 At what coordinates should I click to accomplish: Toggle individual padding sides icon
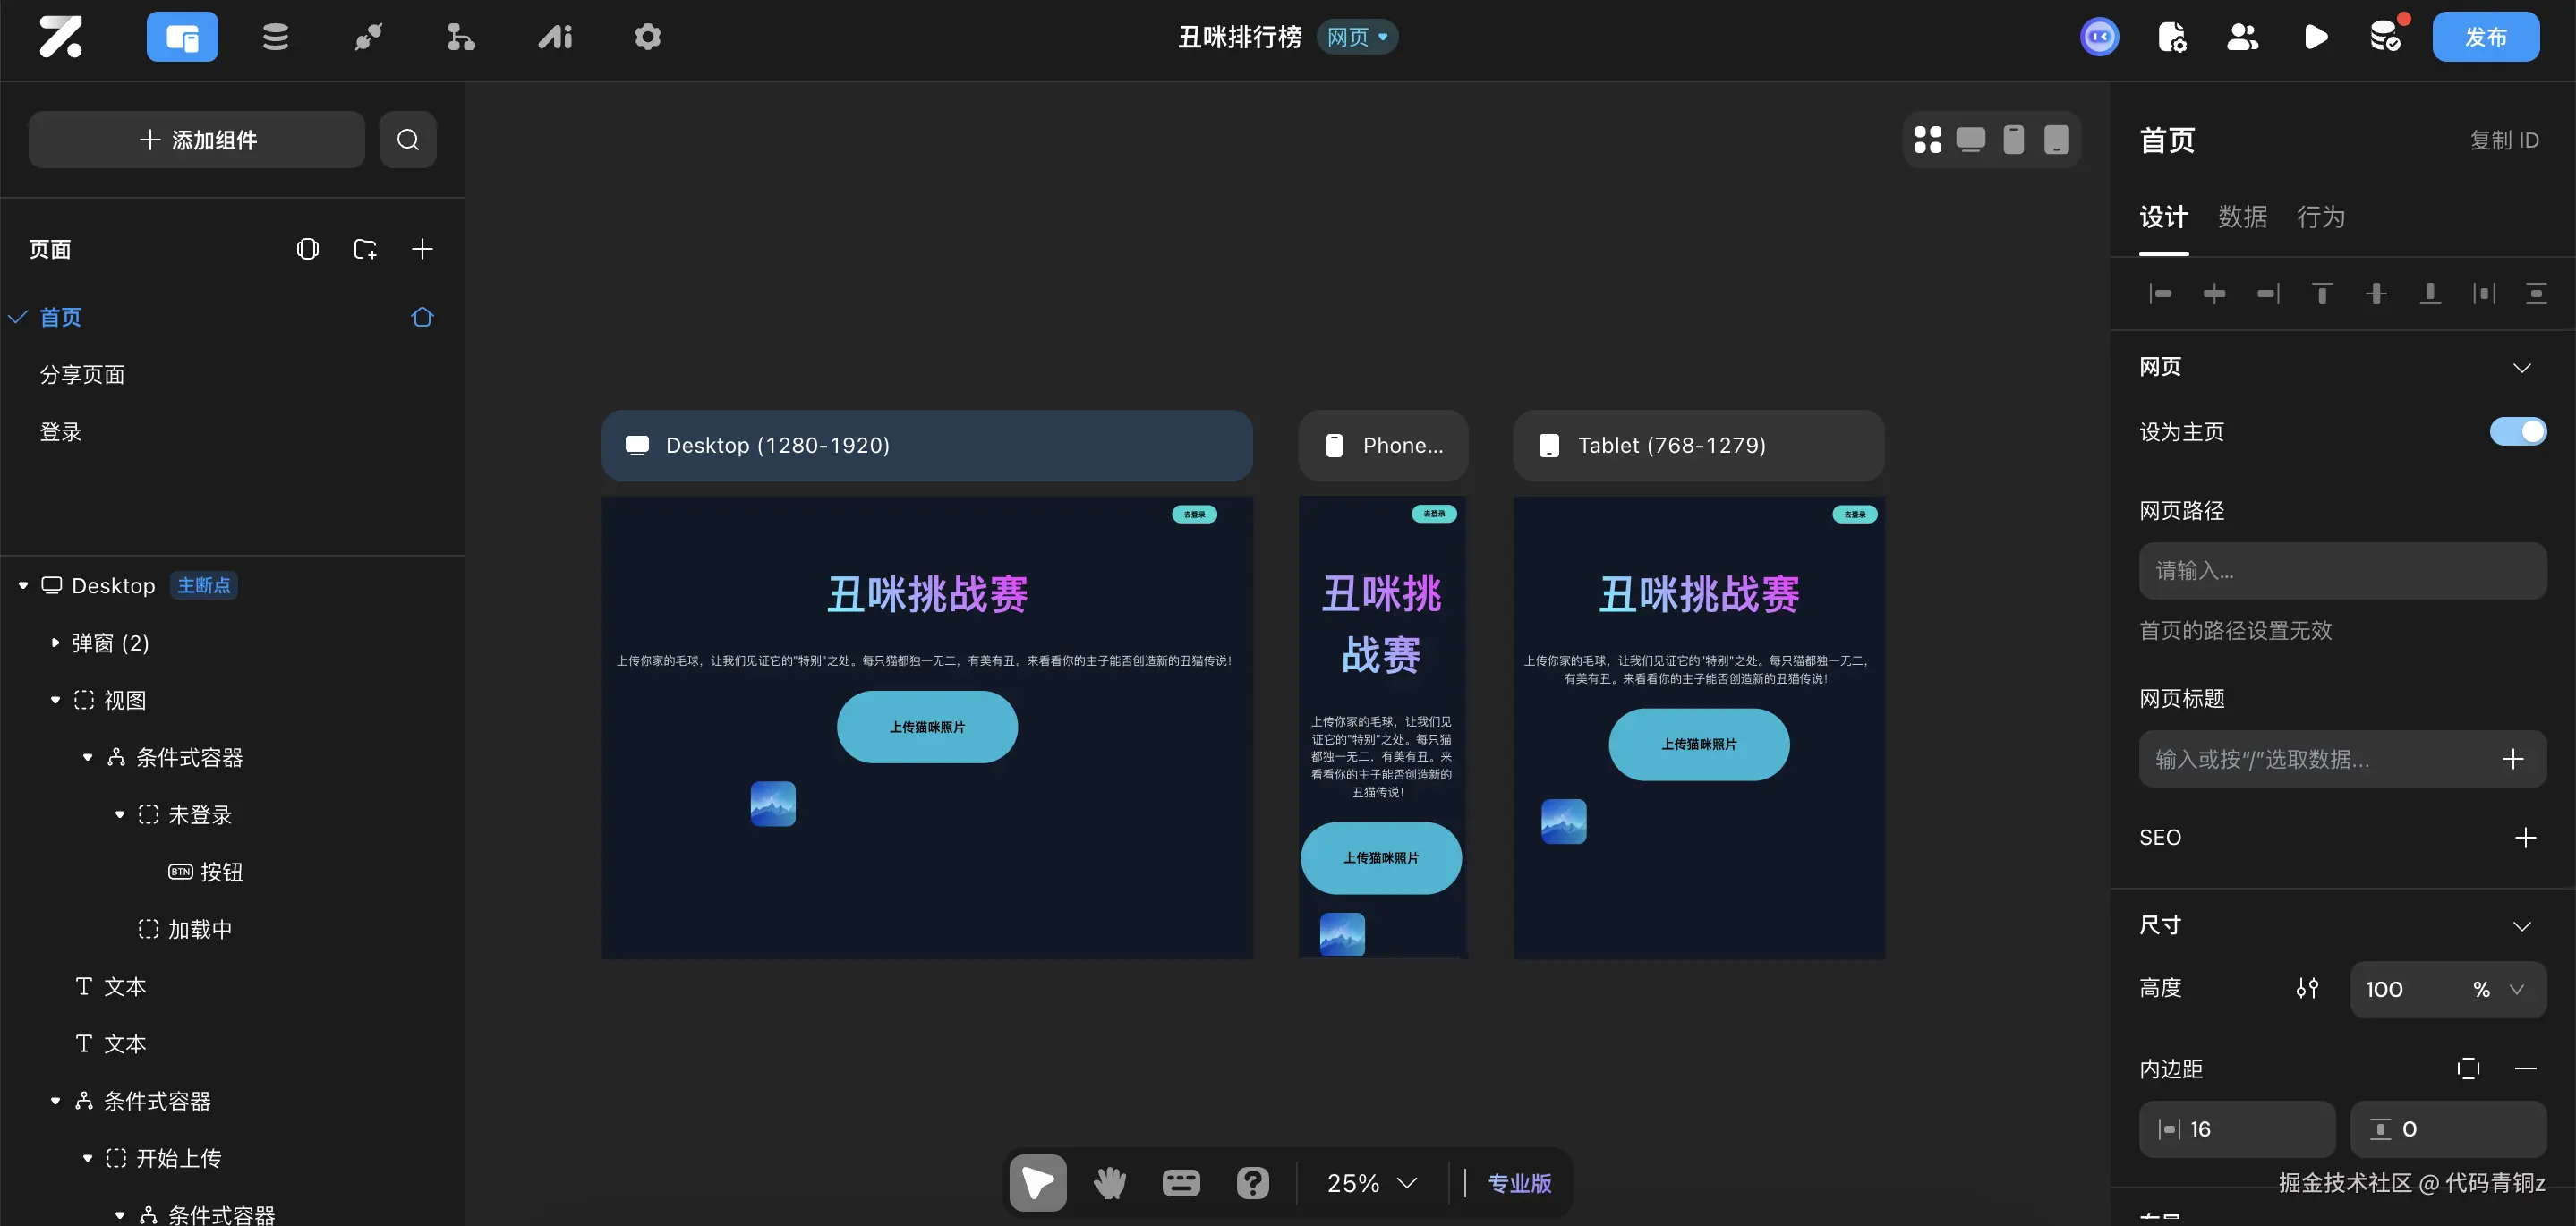click(x=2468, y=1069)
